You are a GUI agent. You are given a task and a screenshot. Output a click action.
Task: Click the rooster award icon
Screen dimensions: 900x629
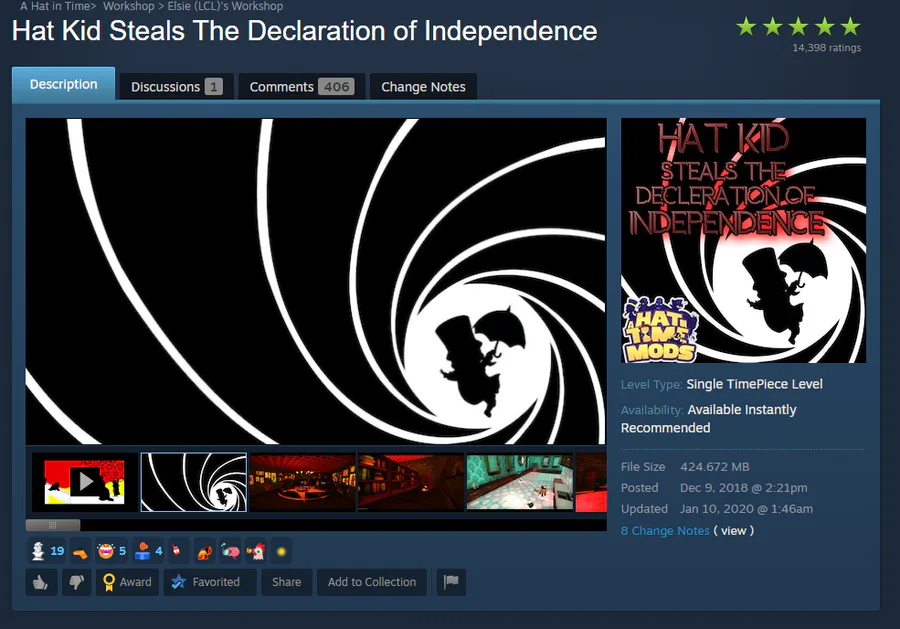click(x=255, y=552)
